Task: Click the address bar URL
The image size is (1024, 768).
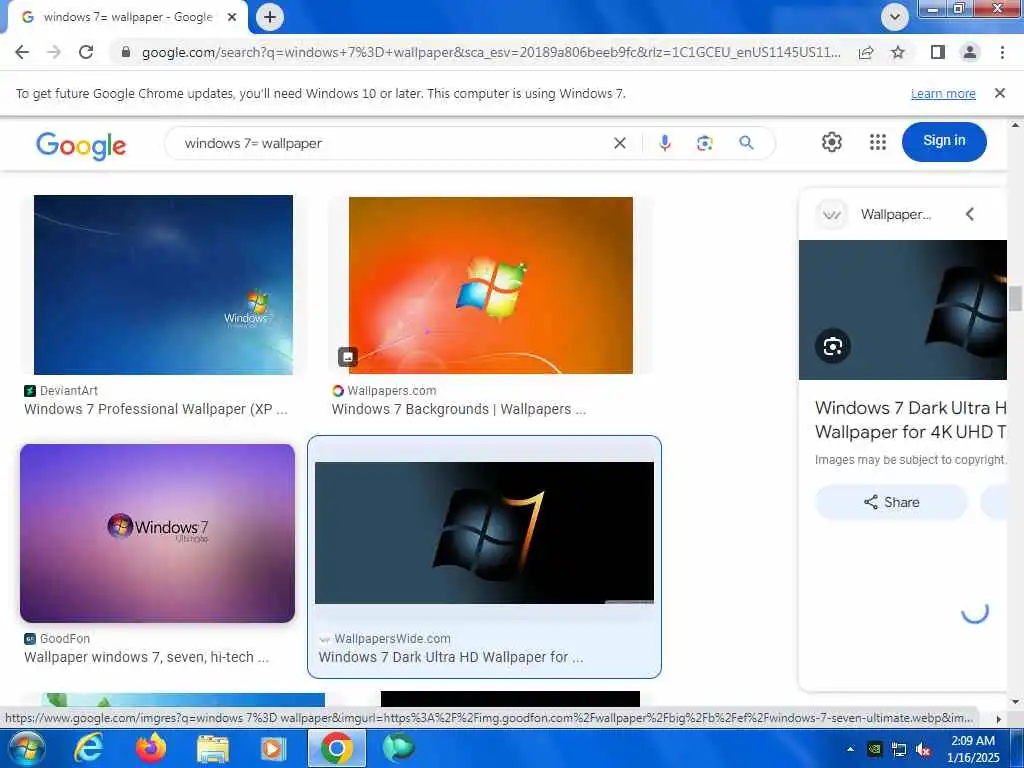Action: pos(491,52)
